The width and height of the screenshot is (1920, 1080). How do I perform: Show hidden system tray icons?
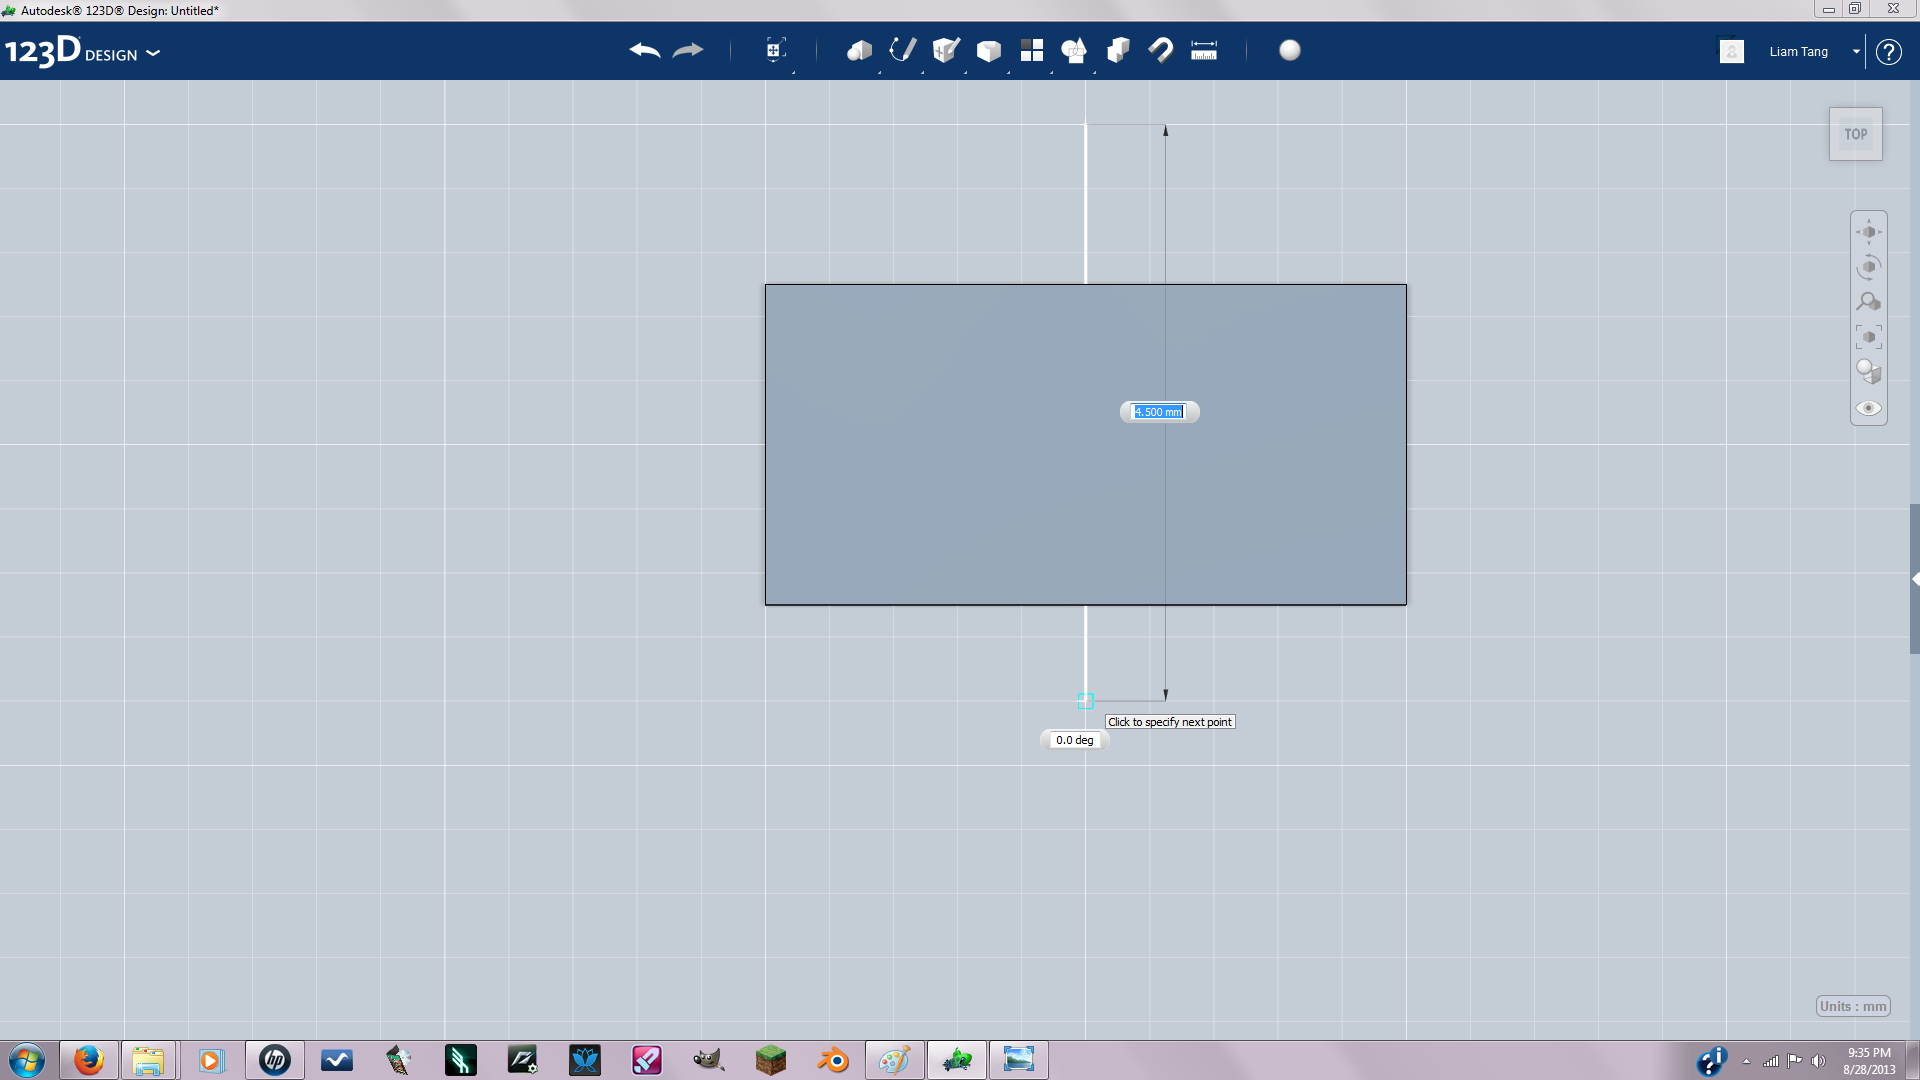tap(1746, 1061)
